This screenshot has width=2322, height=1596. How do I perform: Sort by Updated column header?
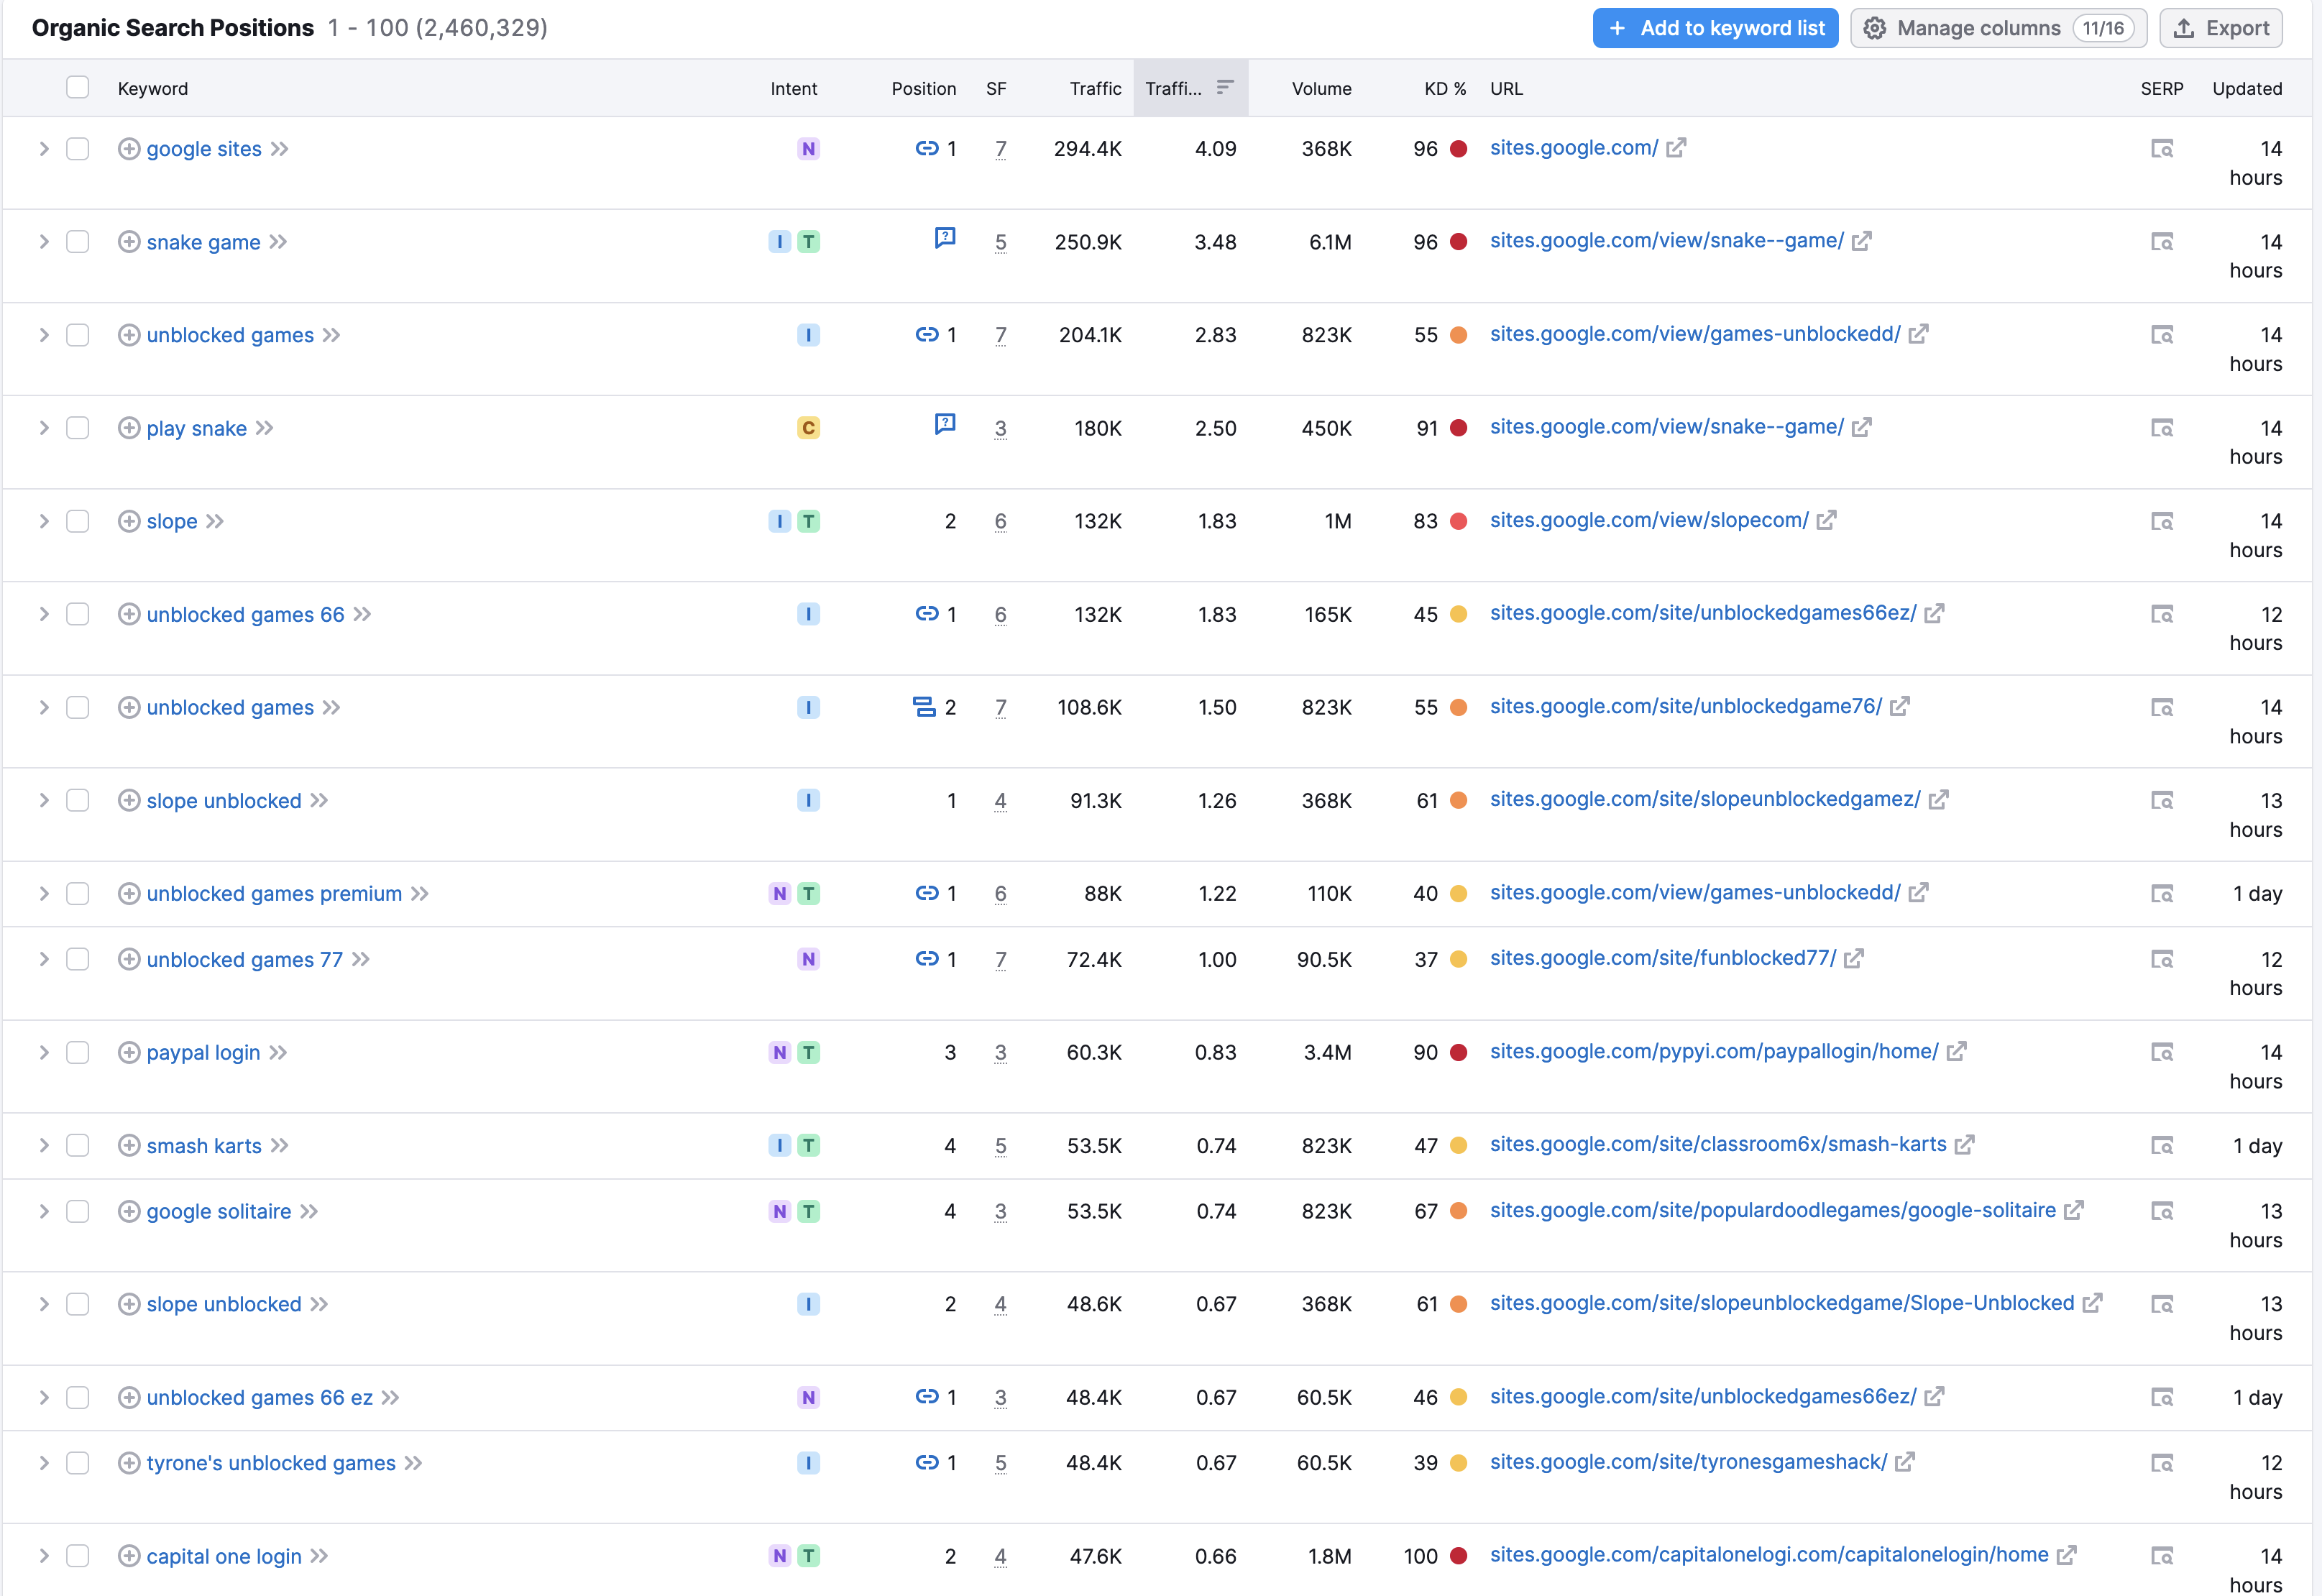coord(2247,88)
